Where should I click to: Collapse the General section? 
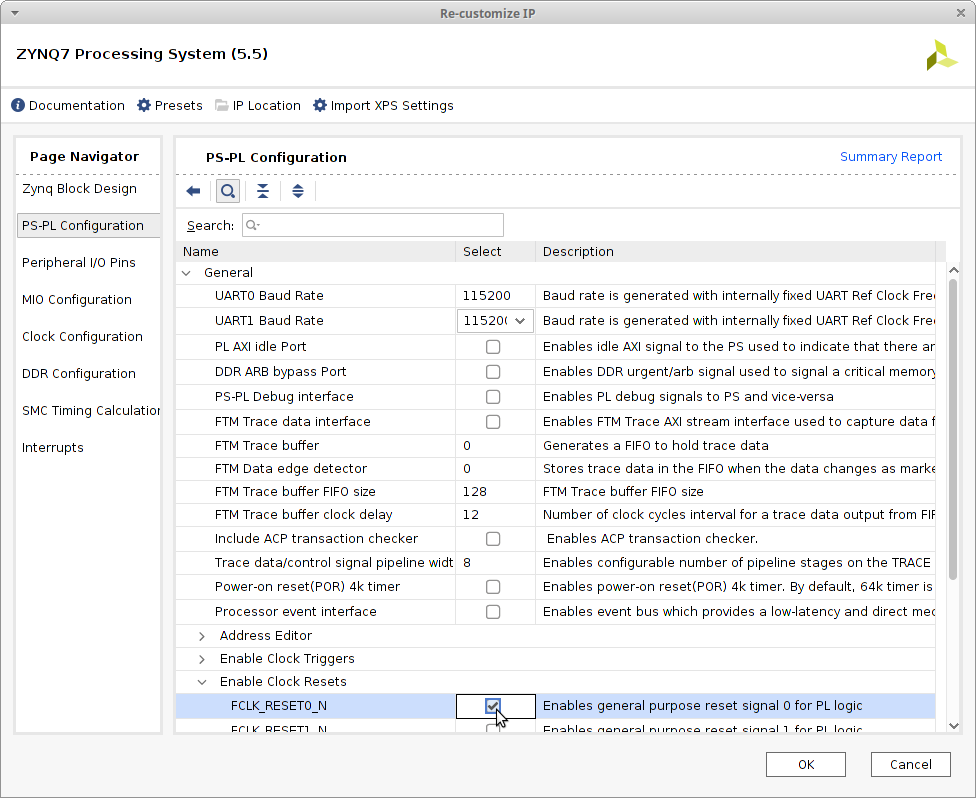tap(186, 273)
